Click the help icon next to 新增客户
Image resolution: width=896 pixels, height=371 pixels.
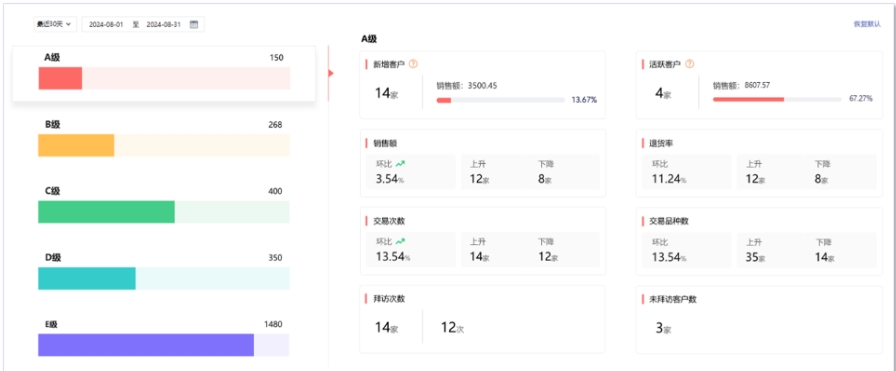click(413, 65)
